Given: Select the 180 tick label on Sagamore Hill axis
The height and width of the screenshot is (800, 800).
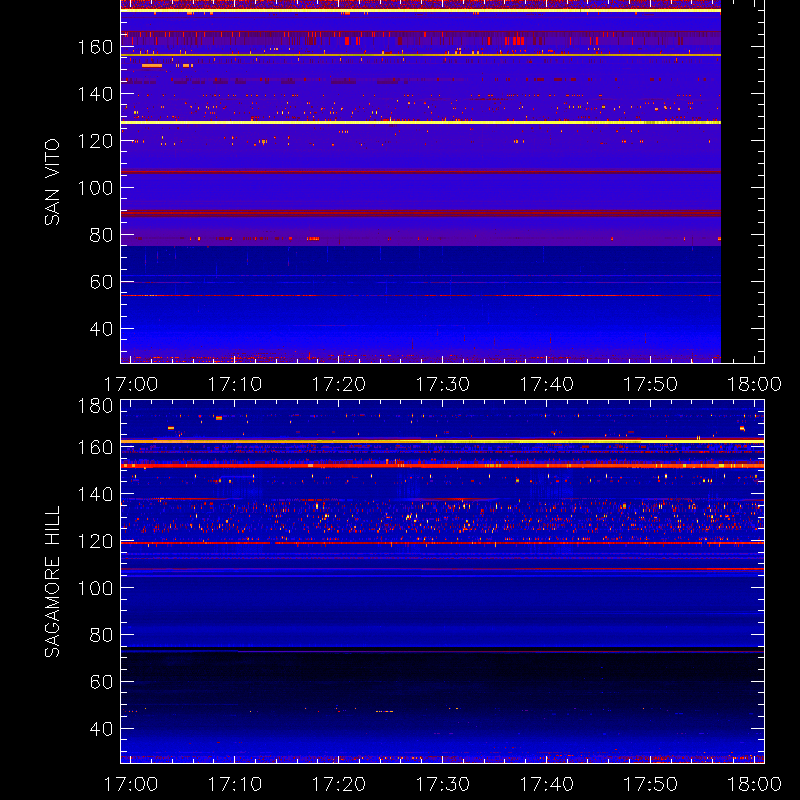Looking at the screenshot, I should click(x=95, y=406).
